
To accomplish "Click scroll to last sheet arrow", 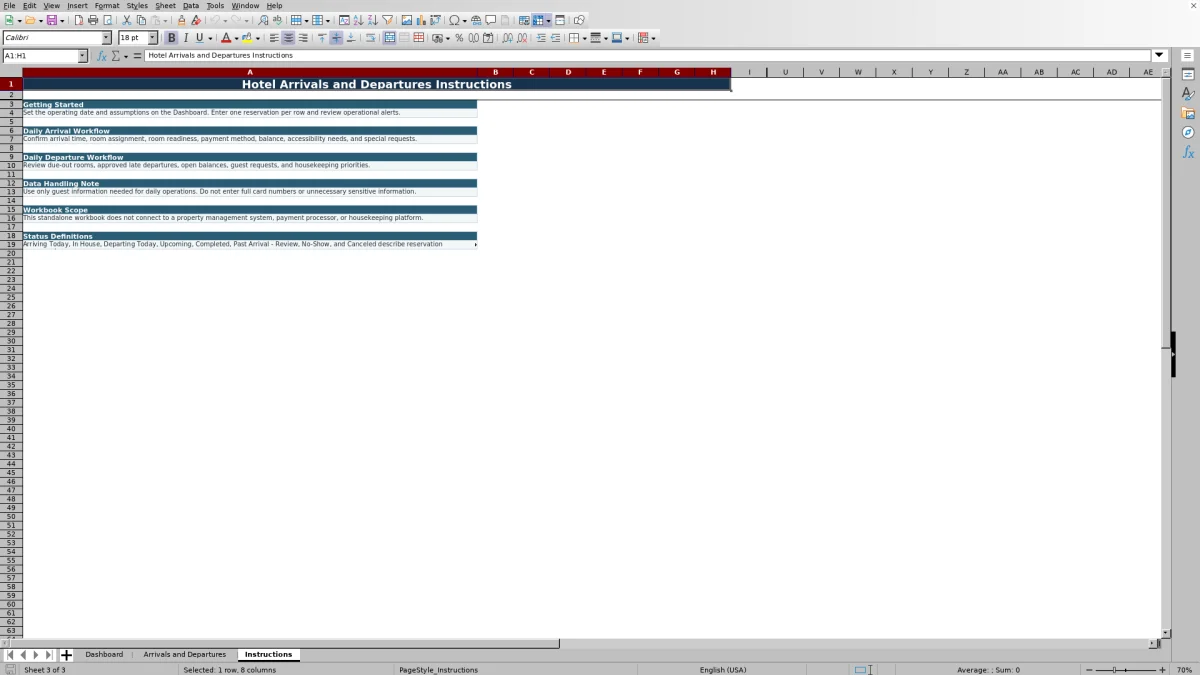I will pos(49,655).
